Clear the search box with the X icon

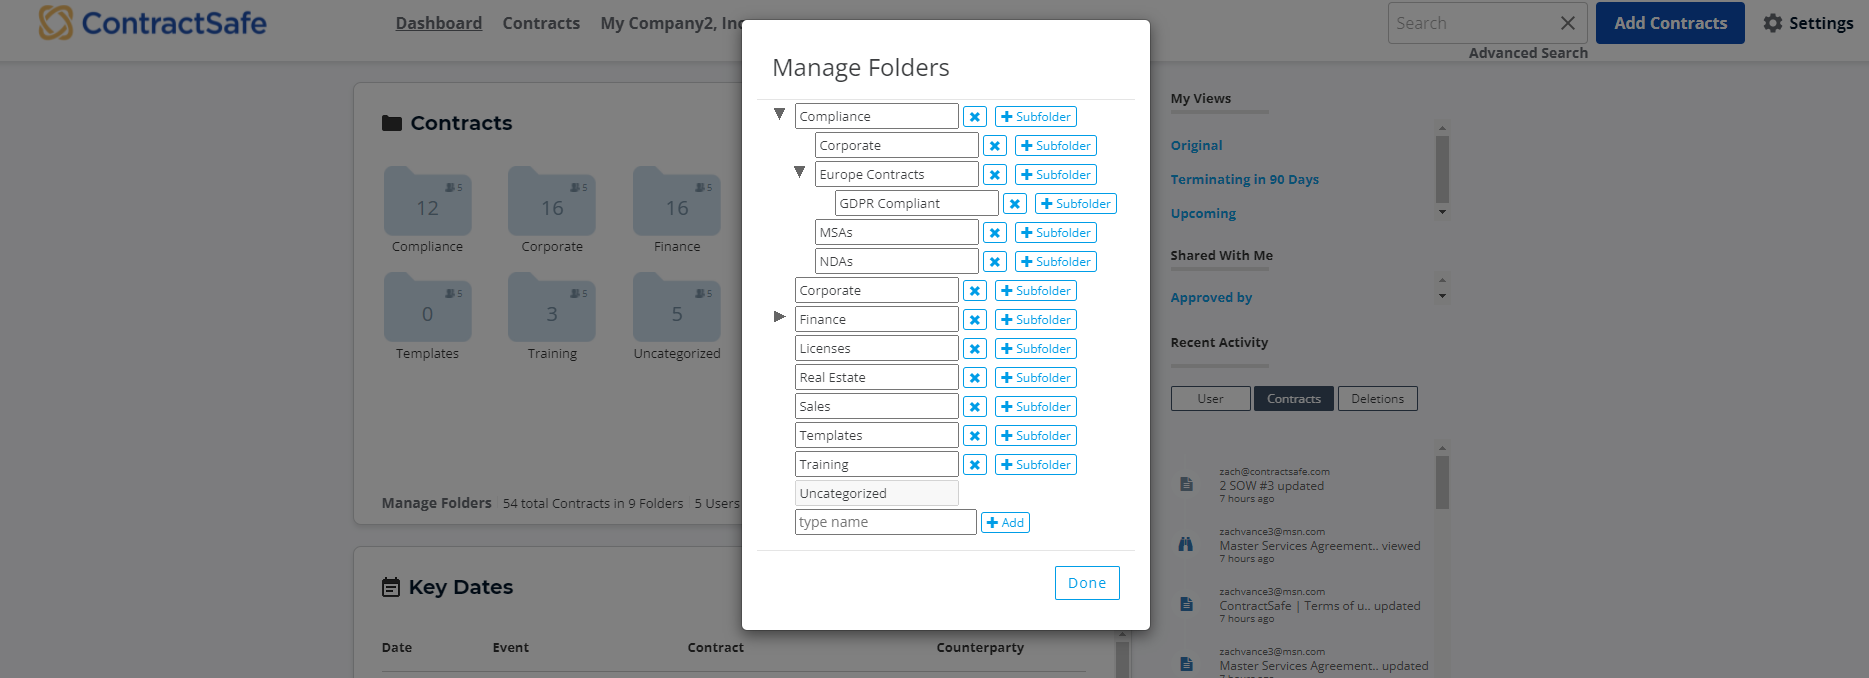(1568, 23)
